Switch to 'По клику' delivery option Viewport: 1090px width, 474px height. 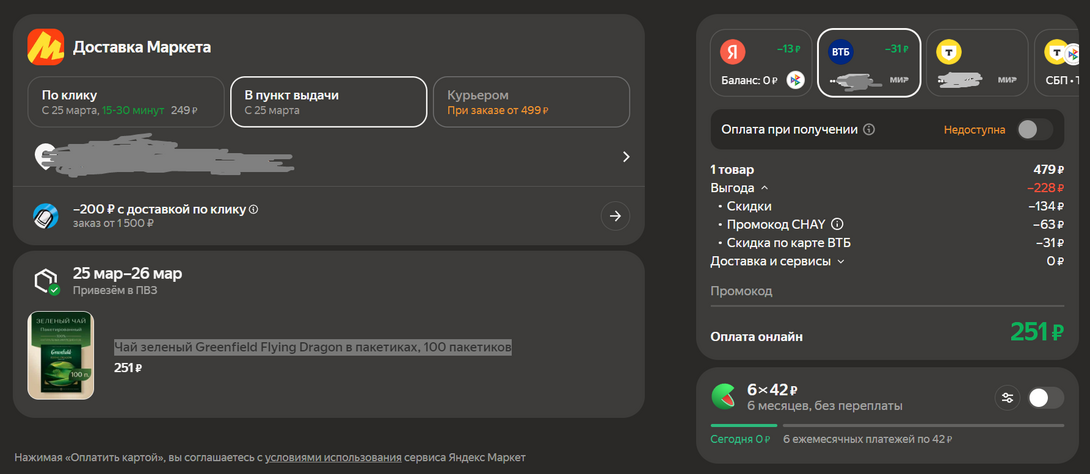(125, 102)
